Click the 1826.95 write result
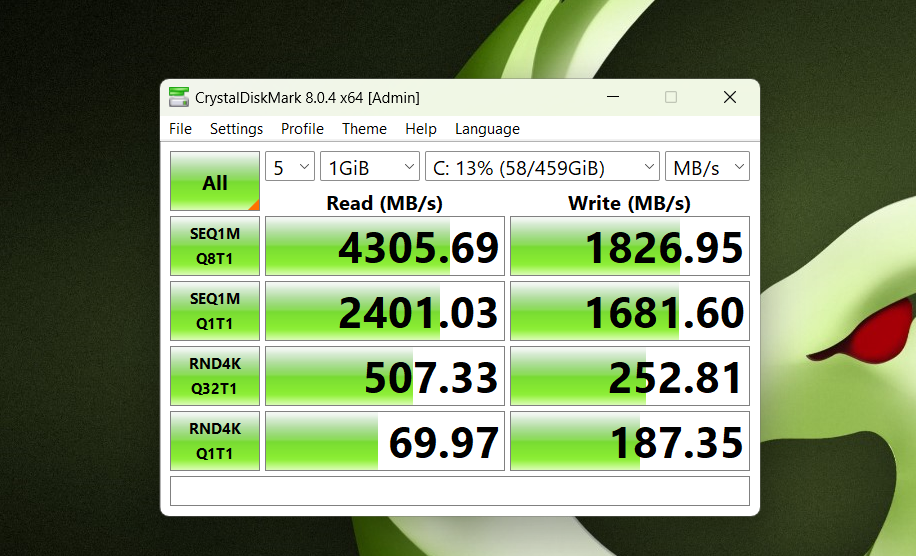Image resolution: width=916 pixels, height=556 pixels. pos(630,246)
